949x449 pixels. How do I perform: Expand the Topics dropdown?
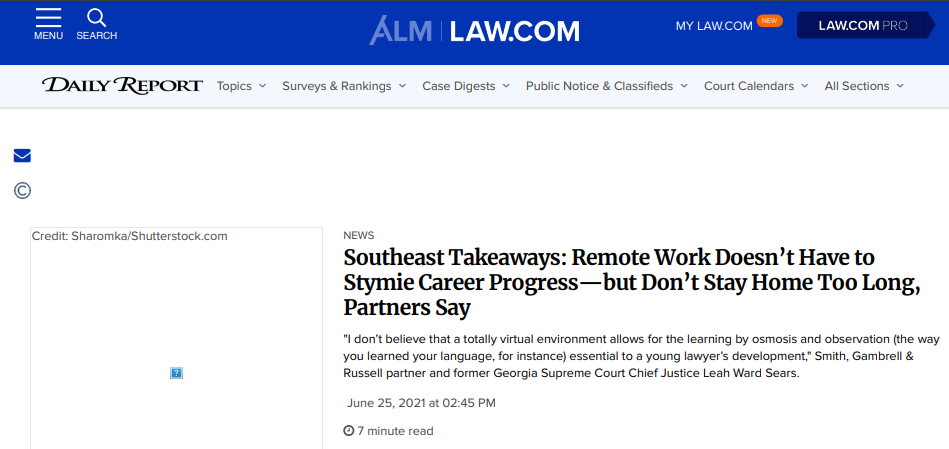click(x=241, y=86)
